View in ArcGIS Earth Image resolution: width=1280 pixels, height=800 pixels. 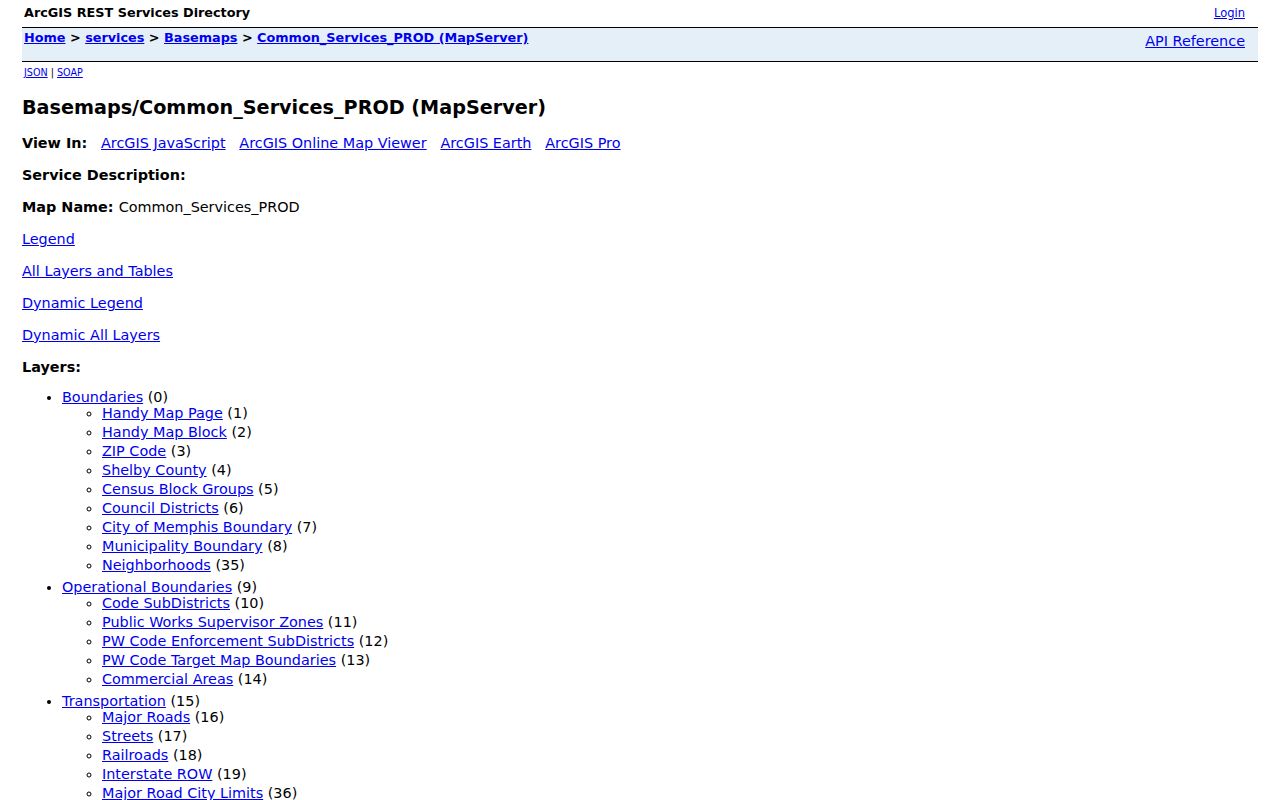tap(486, 143)
